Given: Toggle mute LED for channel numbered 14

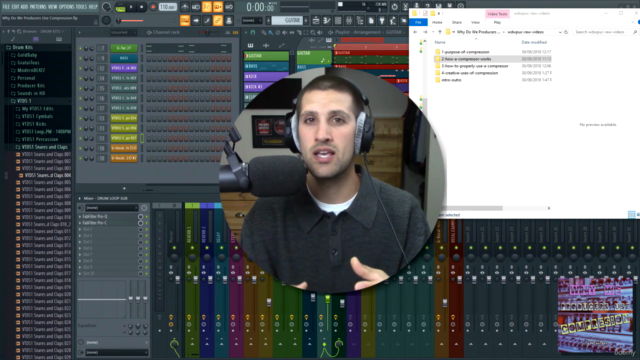Looking at the screenshot, I should click(80, 78).
